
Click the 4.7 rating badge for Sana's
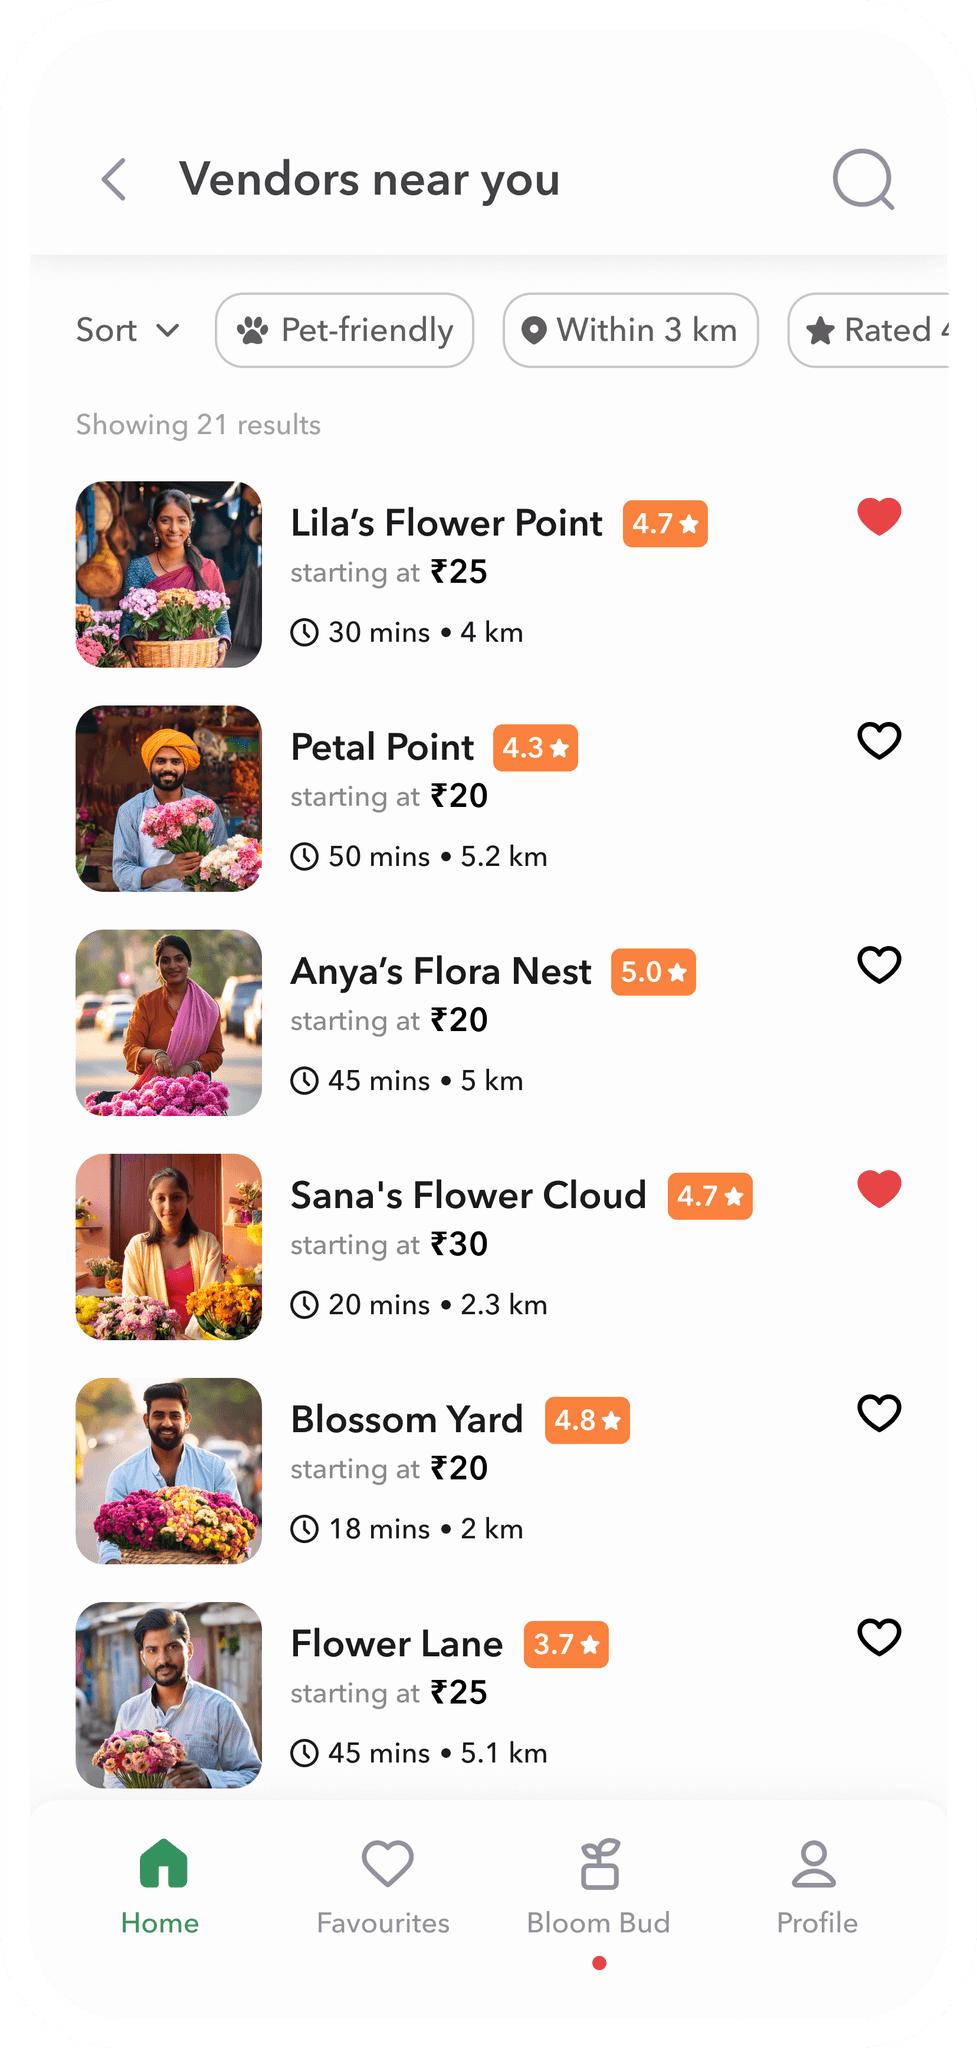coord(710,1196)
